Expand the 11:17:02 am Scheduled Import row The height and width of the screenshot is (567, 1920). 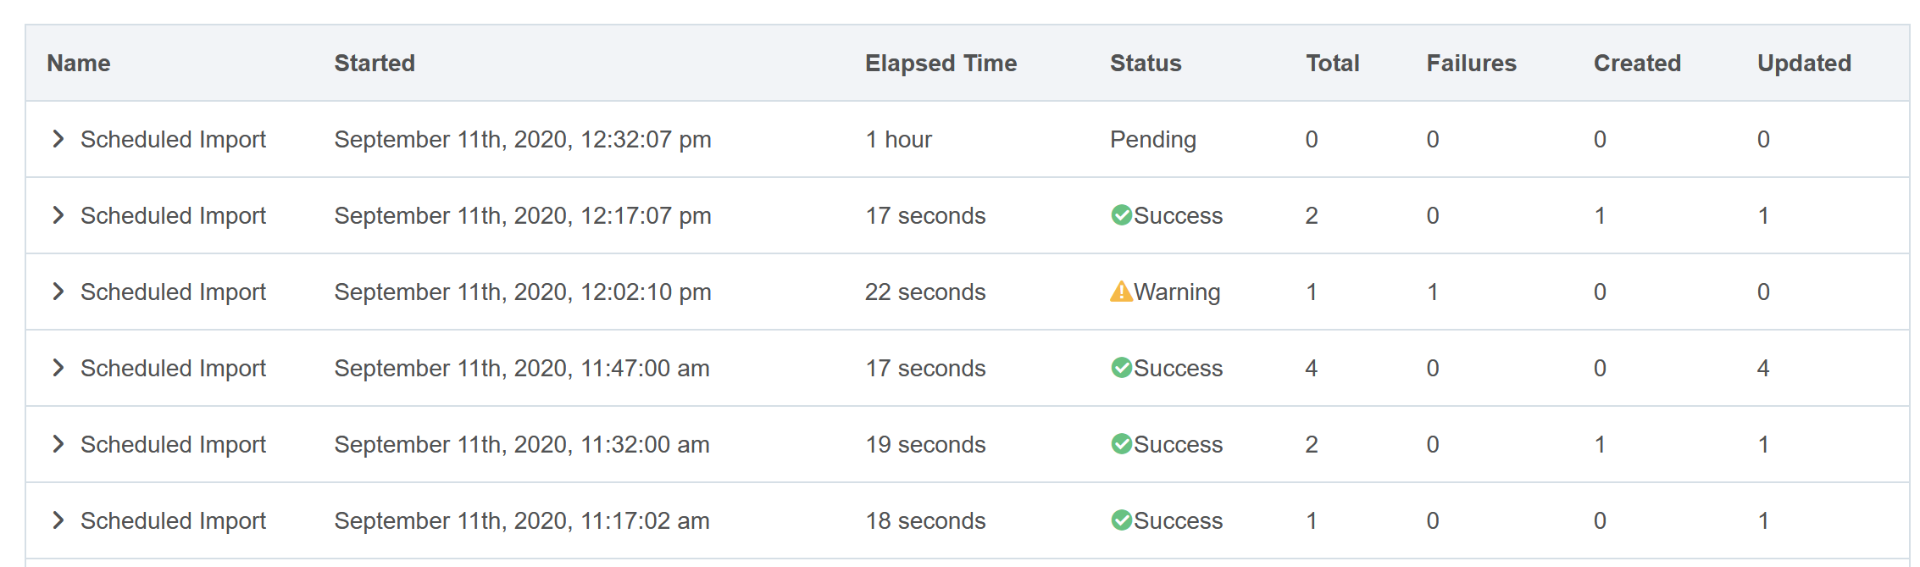point(58,520)
